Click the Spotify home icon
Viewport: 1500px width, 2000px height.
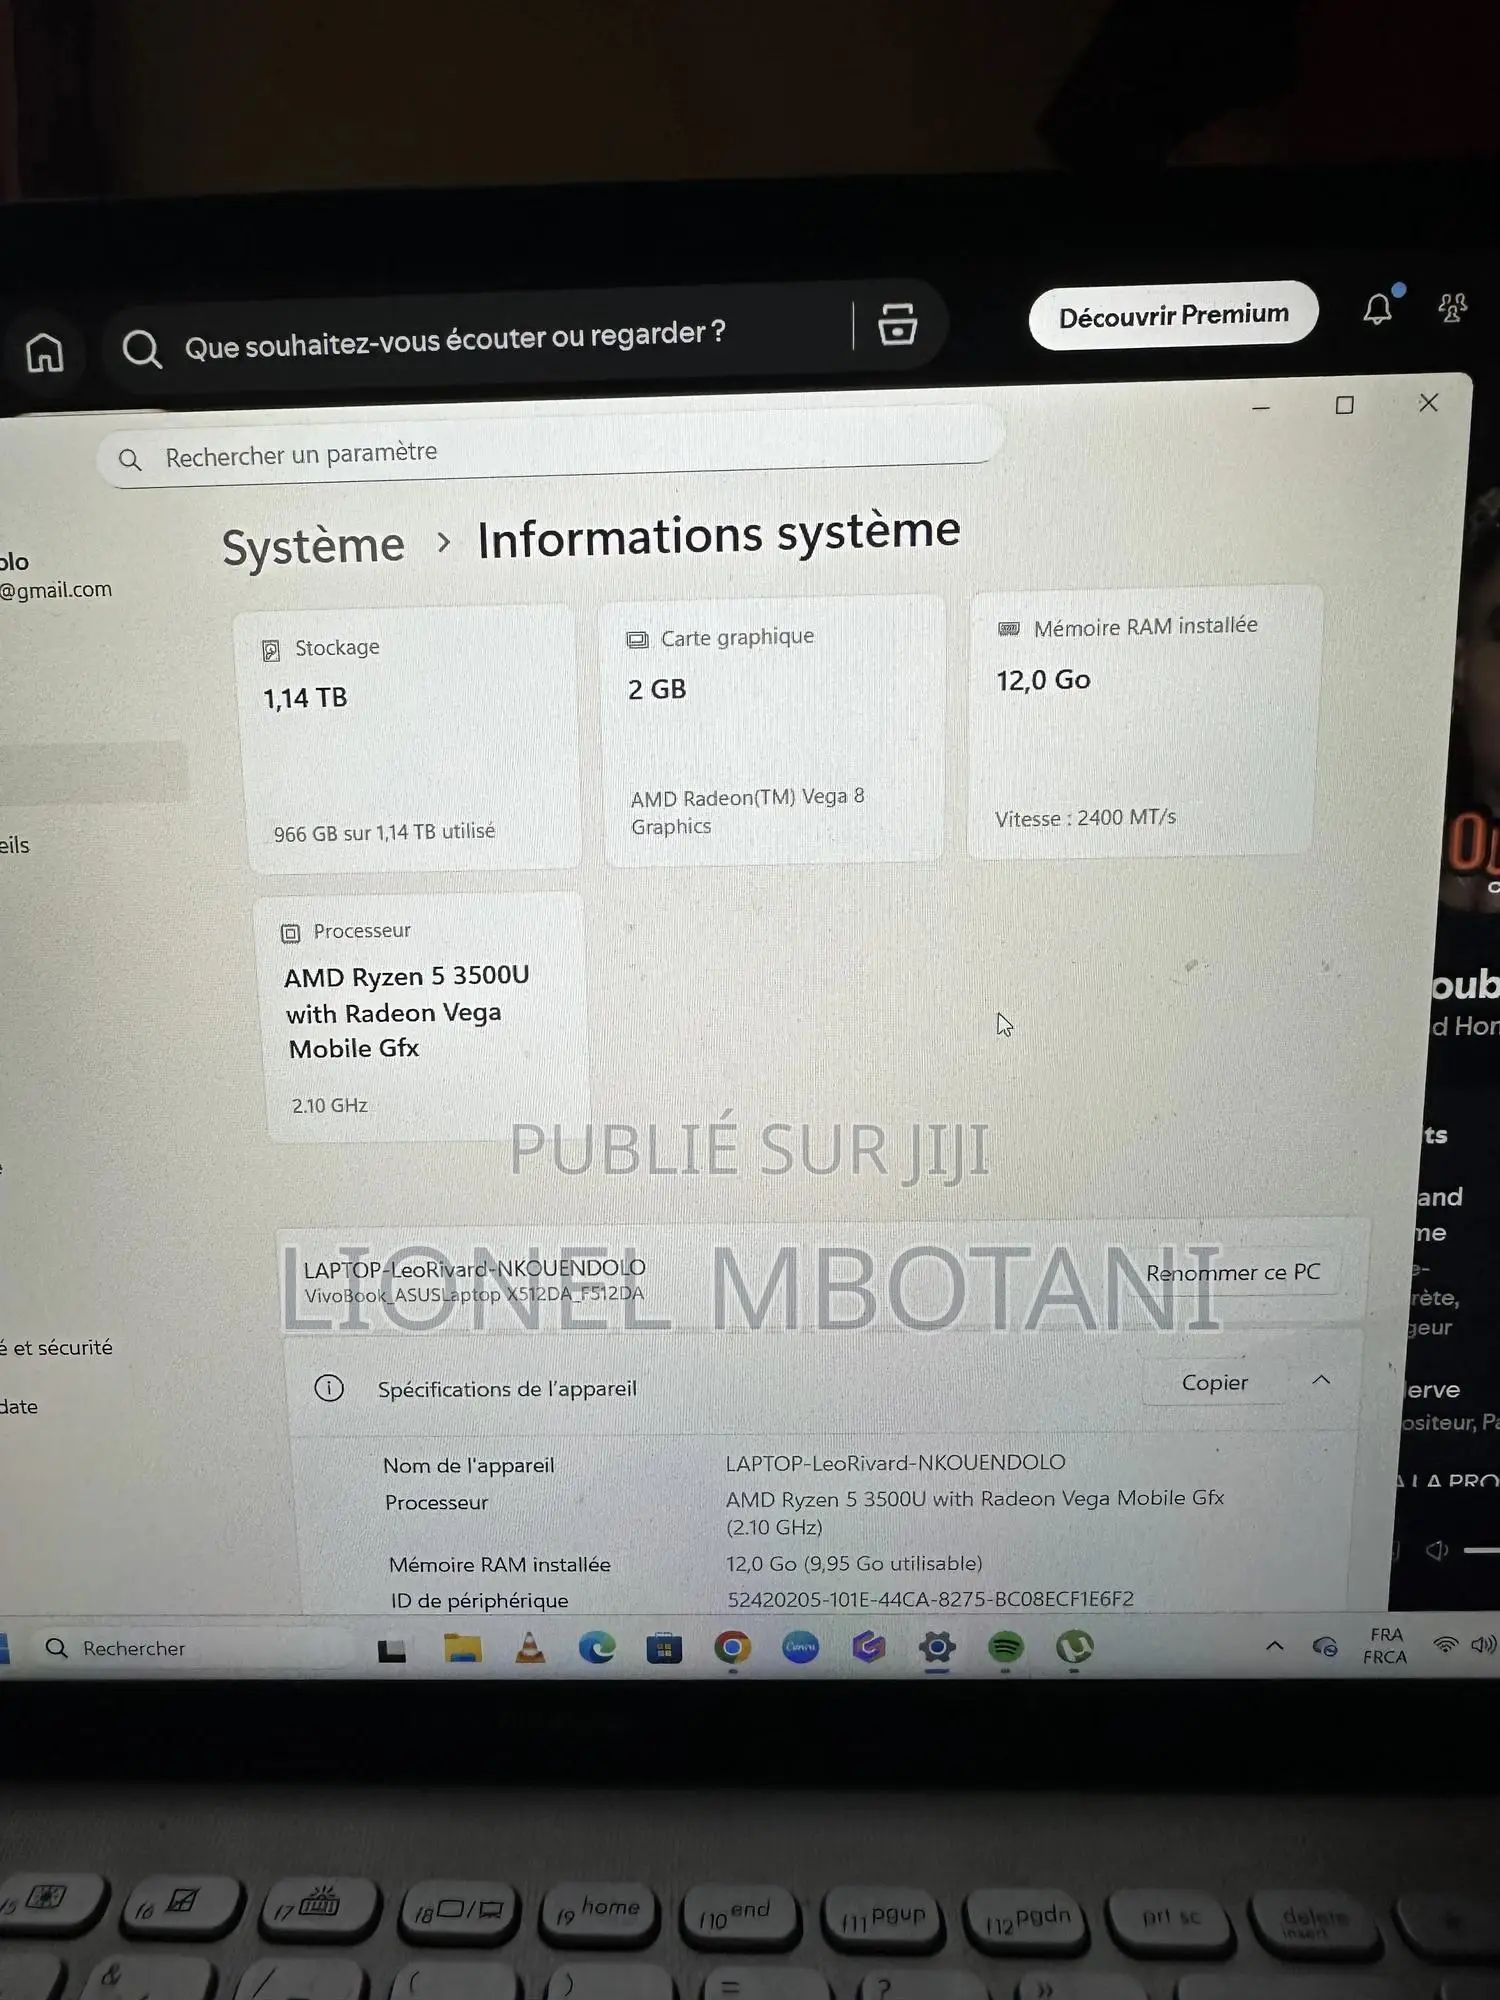point(45,352)
